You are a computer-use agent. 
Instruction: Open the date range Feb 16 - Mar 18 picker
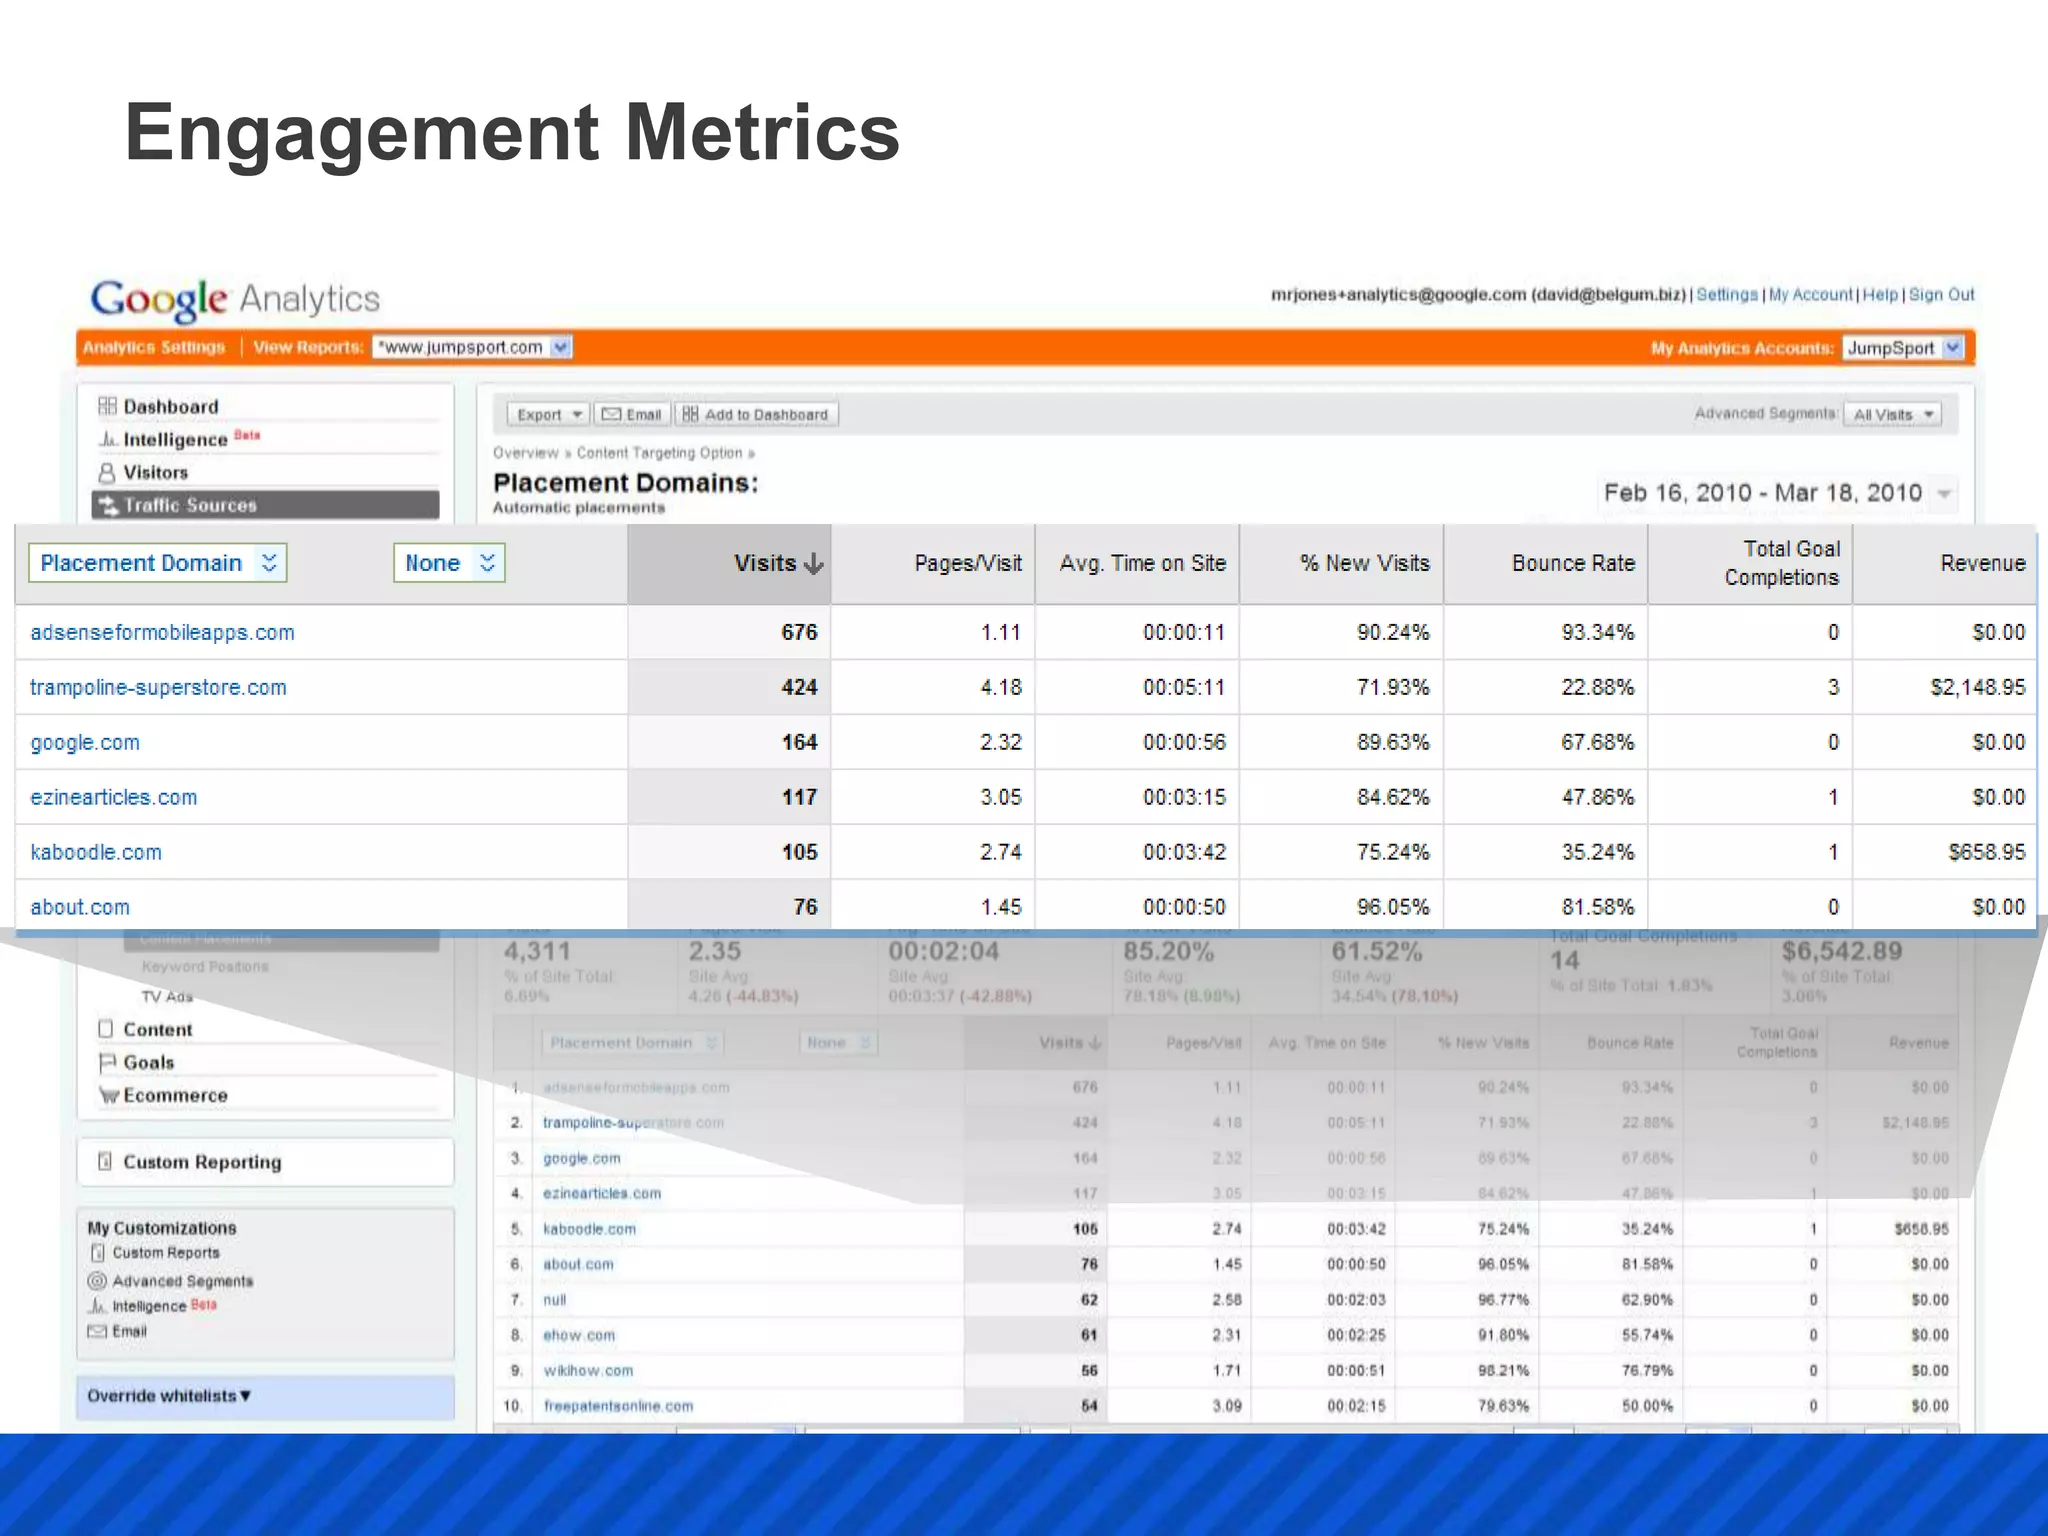point(1778,493)
